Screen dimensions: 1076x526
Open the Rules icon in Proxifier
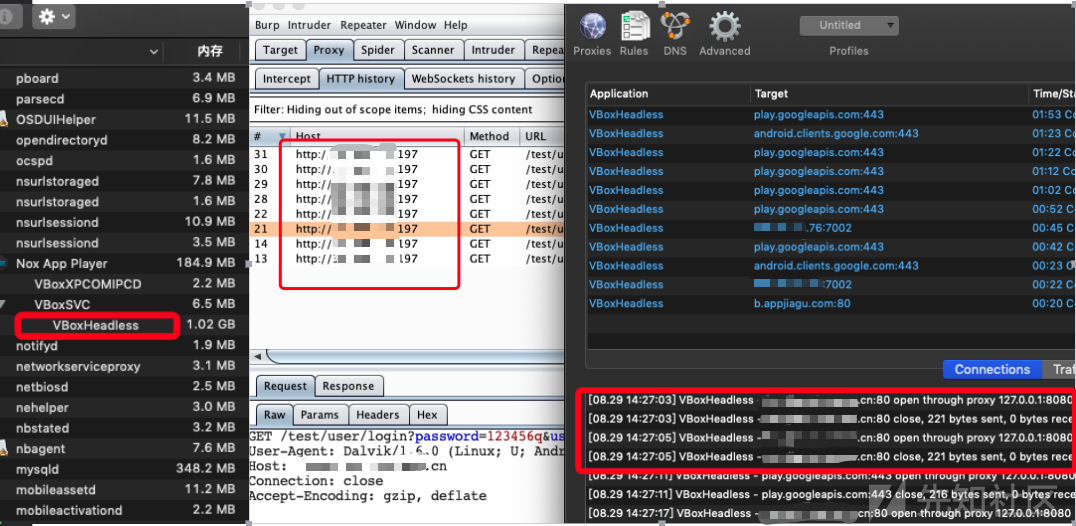coord(634,26)
